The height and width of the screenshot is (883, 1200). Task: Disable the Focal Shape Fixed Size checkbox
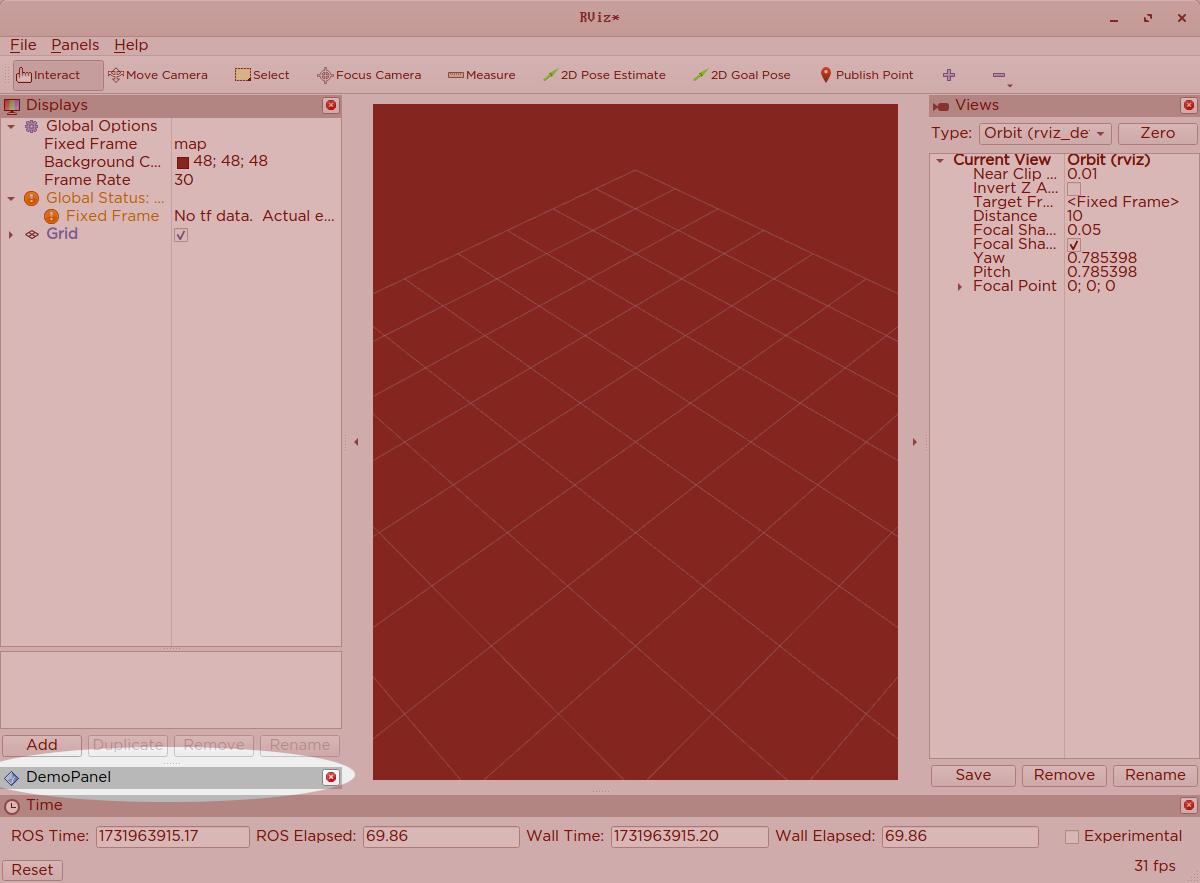point(1073,244)
